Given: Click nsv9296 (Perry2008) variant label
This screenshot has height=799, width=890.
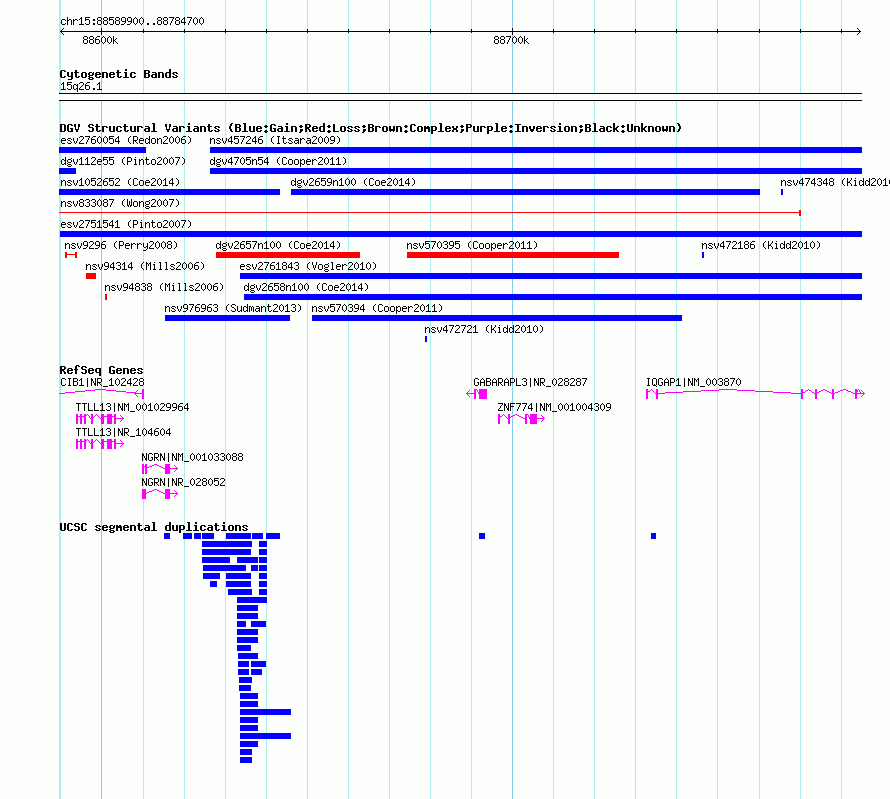Looking at the screenshot, I should (x=121, y=245).
